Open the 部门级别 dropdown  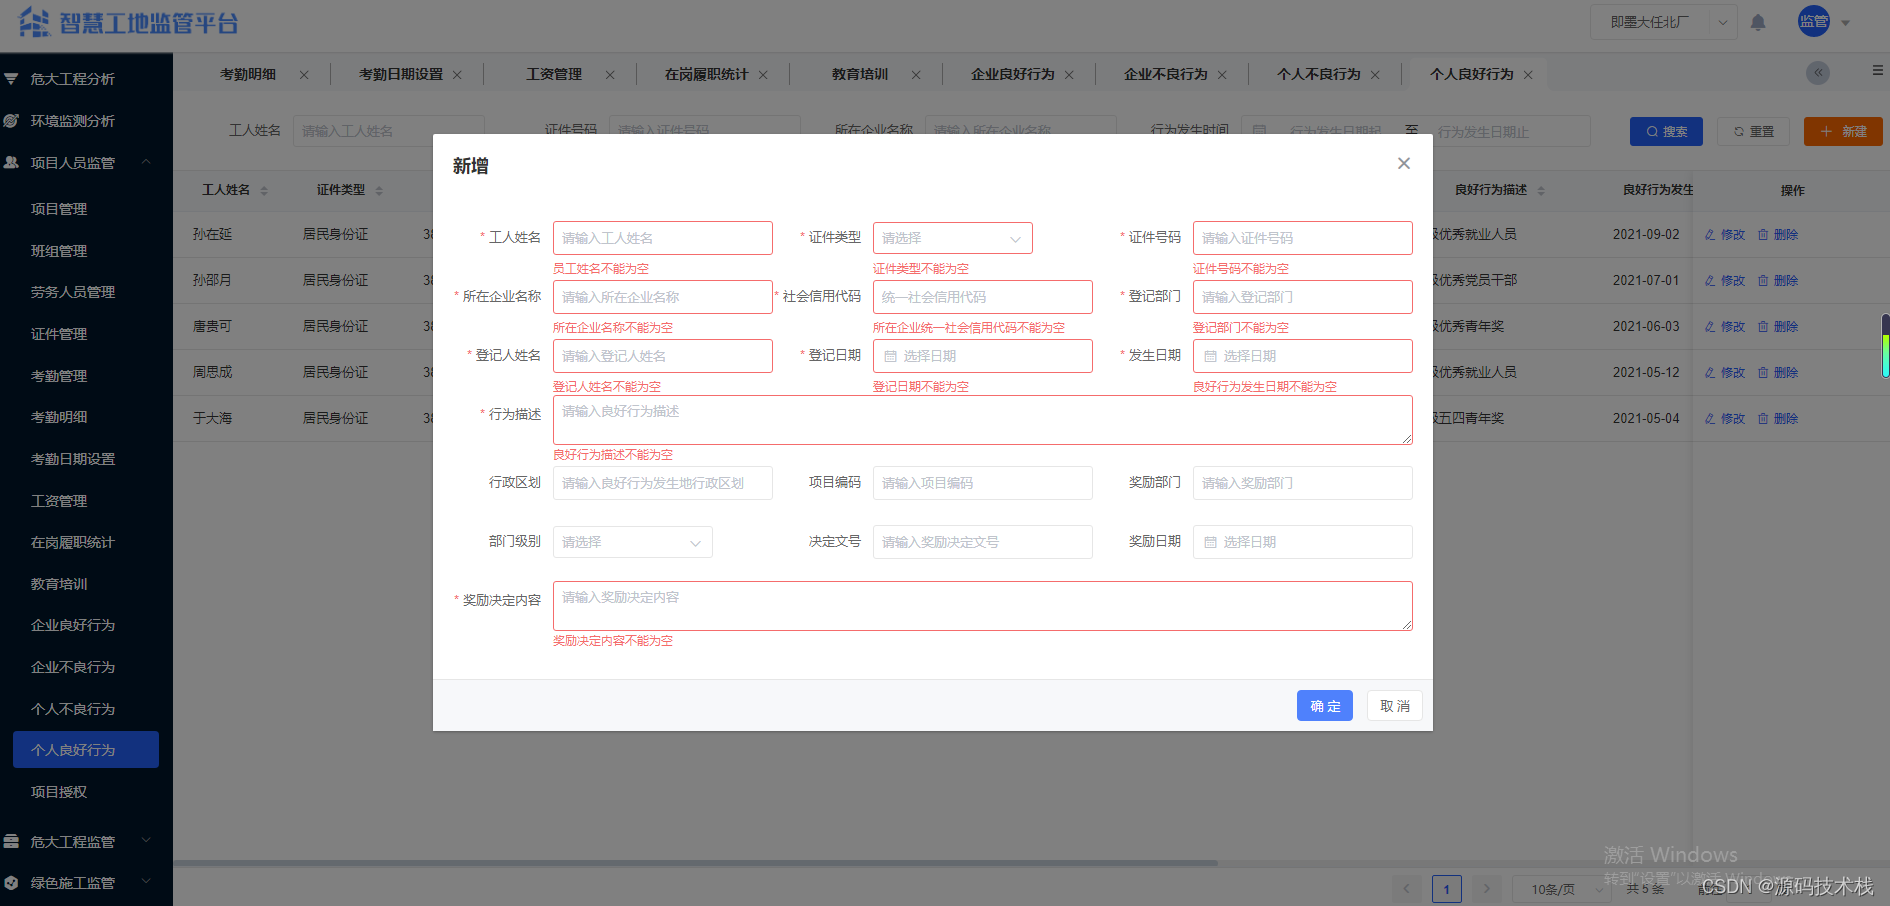[x=632, y=542]
